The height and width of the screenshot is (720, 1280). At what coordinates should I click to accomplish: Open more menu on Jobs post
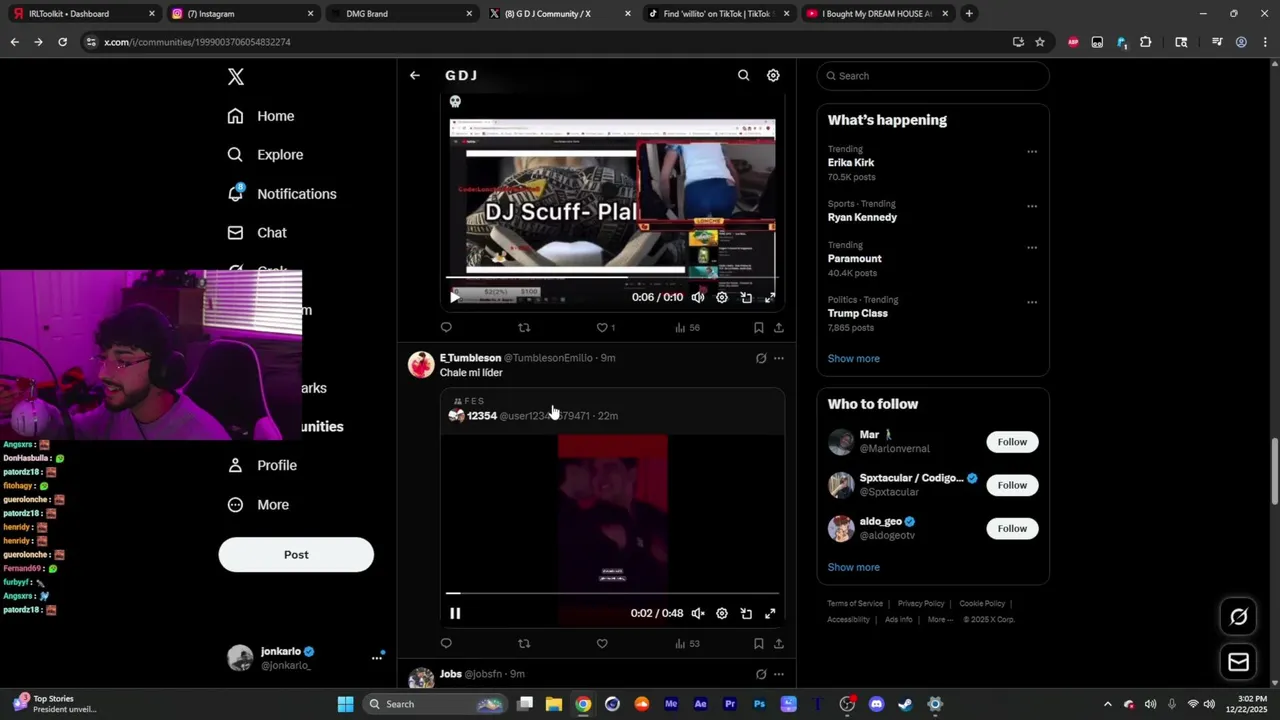(x=779, y=674)
